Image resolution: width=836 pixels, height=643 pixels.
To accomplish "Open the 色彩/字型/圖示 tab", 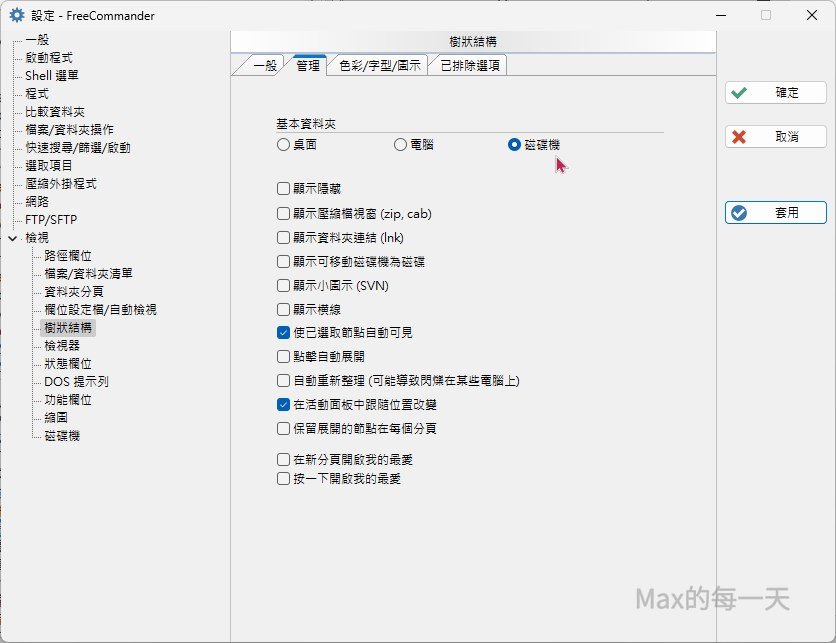I will point(380,66).
